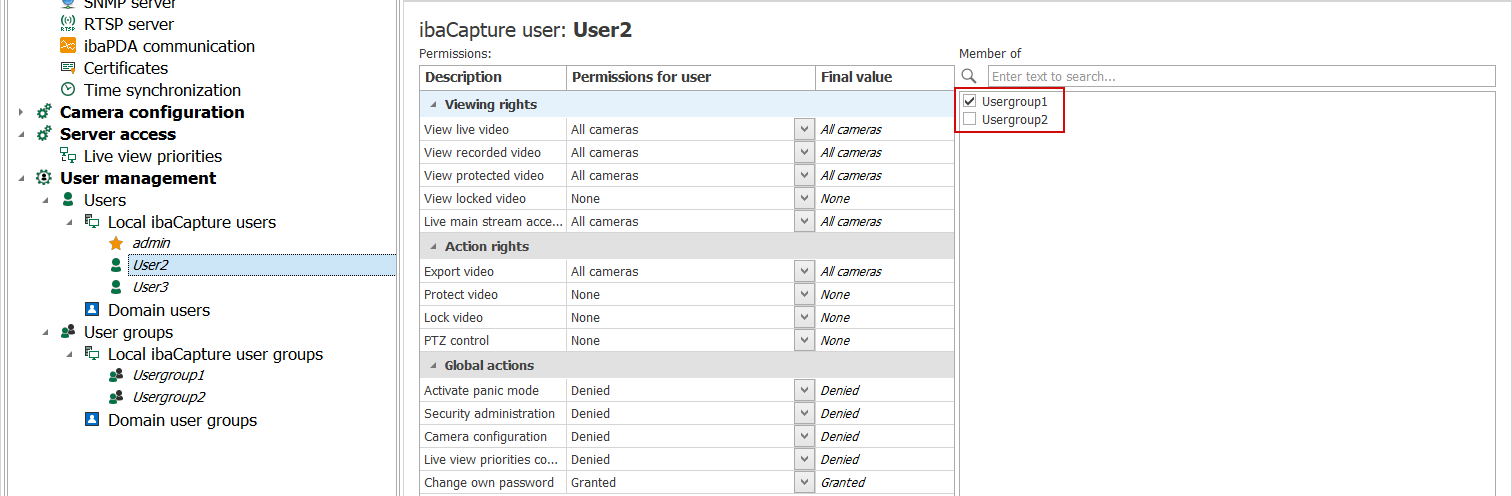This screenshot has width=1512, height=496.
Task: Click the Live main stream access row
Action: (x=687, y=221)
